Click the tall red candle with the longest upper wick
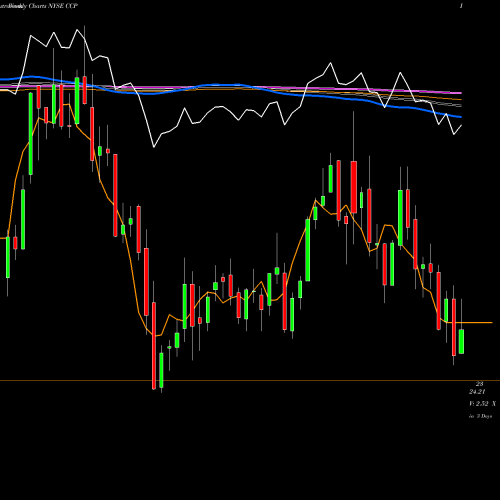This screenshot has height=500, width=500. point(354,187)
